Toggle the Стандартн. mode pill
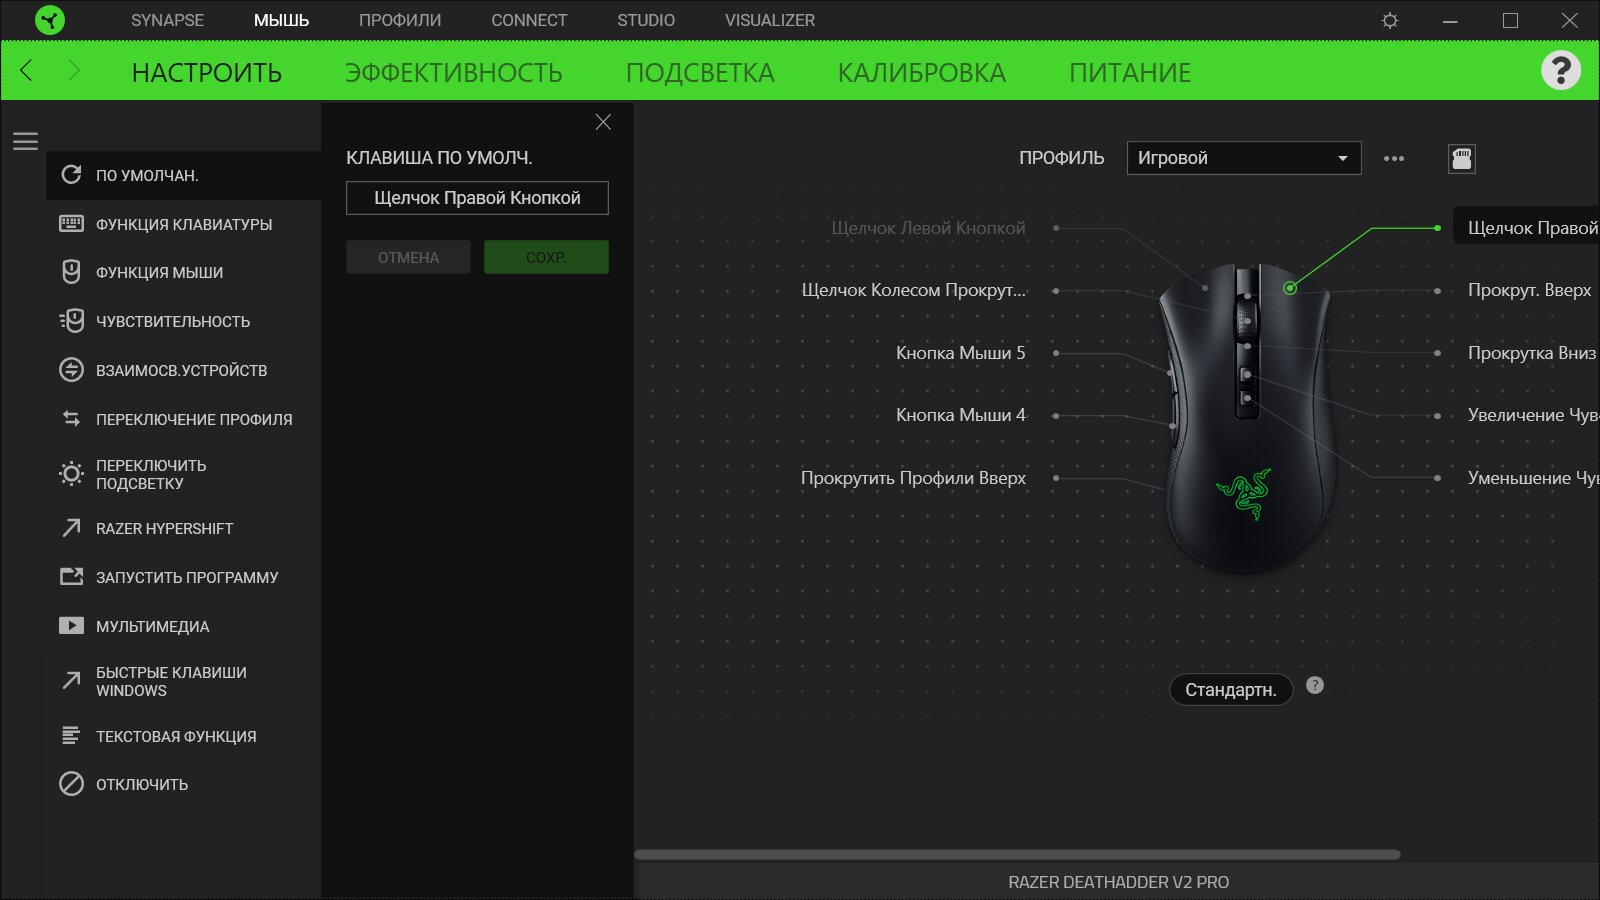Image resolution: width=1600 pixels, height=900 pixels. click(1231, 689)
